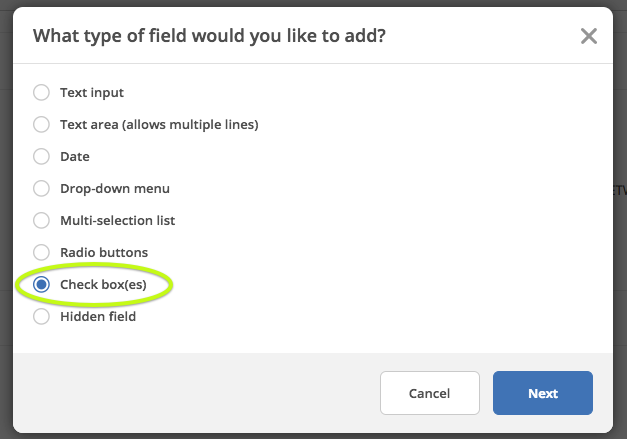The image size is (627, 439).
Task: Click the "Drop-down menu" label text
Action: [115, 189]
